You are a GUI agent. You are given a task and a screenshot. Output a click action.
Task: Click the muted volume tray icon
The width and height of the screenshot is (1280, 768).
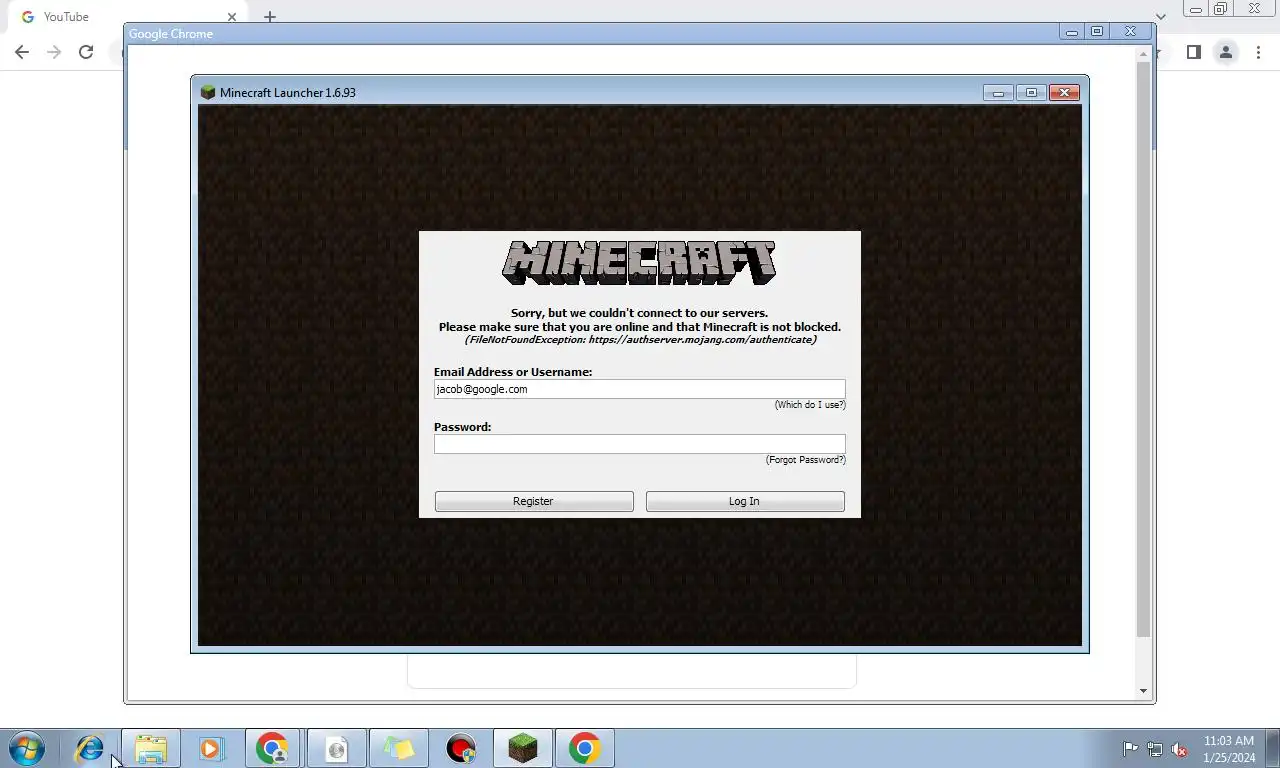[1179, 749]
